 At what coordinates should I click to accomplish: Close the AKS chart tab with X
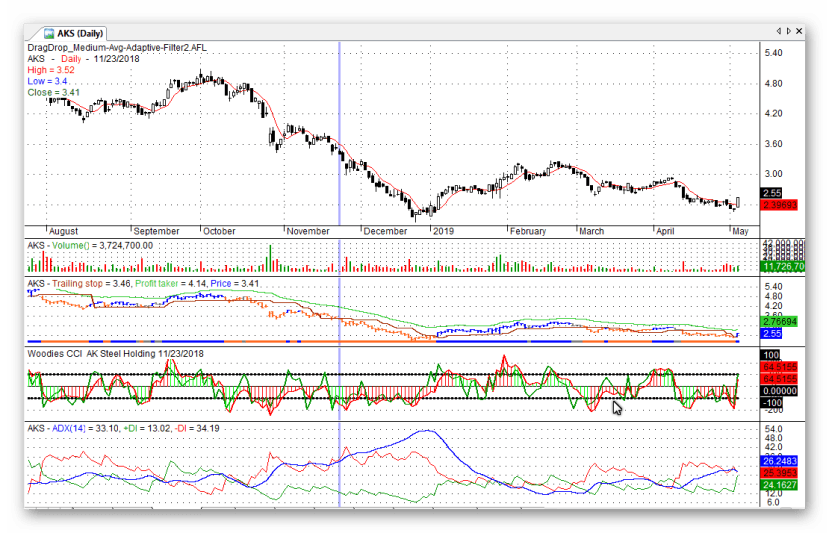[x=799, y=31]
